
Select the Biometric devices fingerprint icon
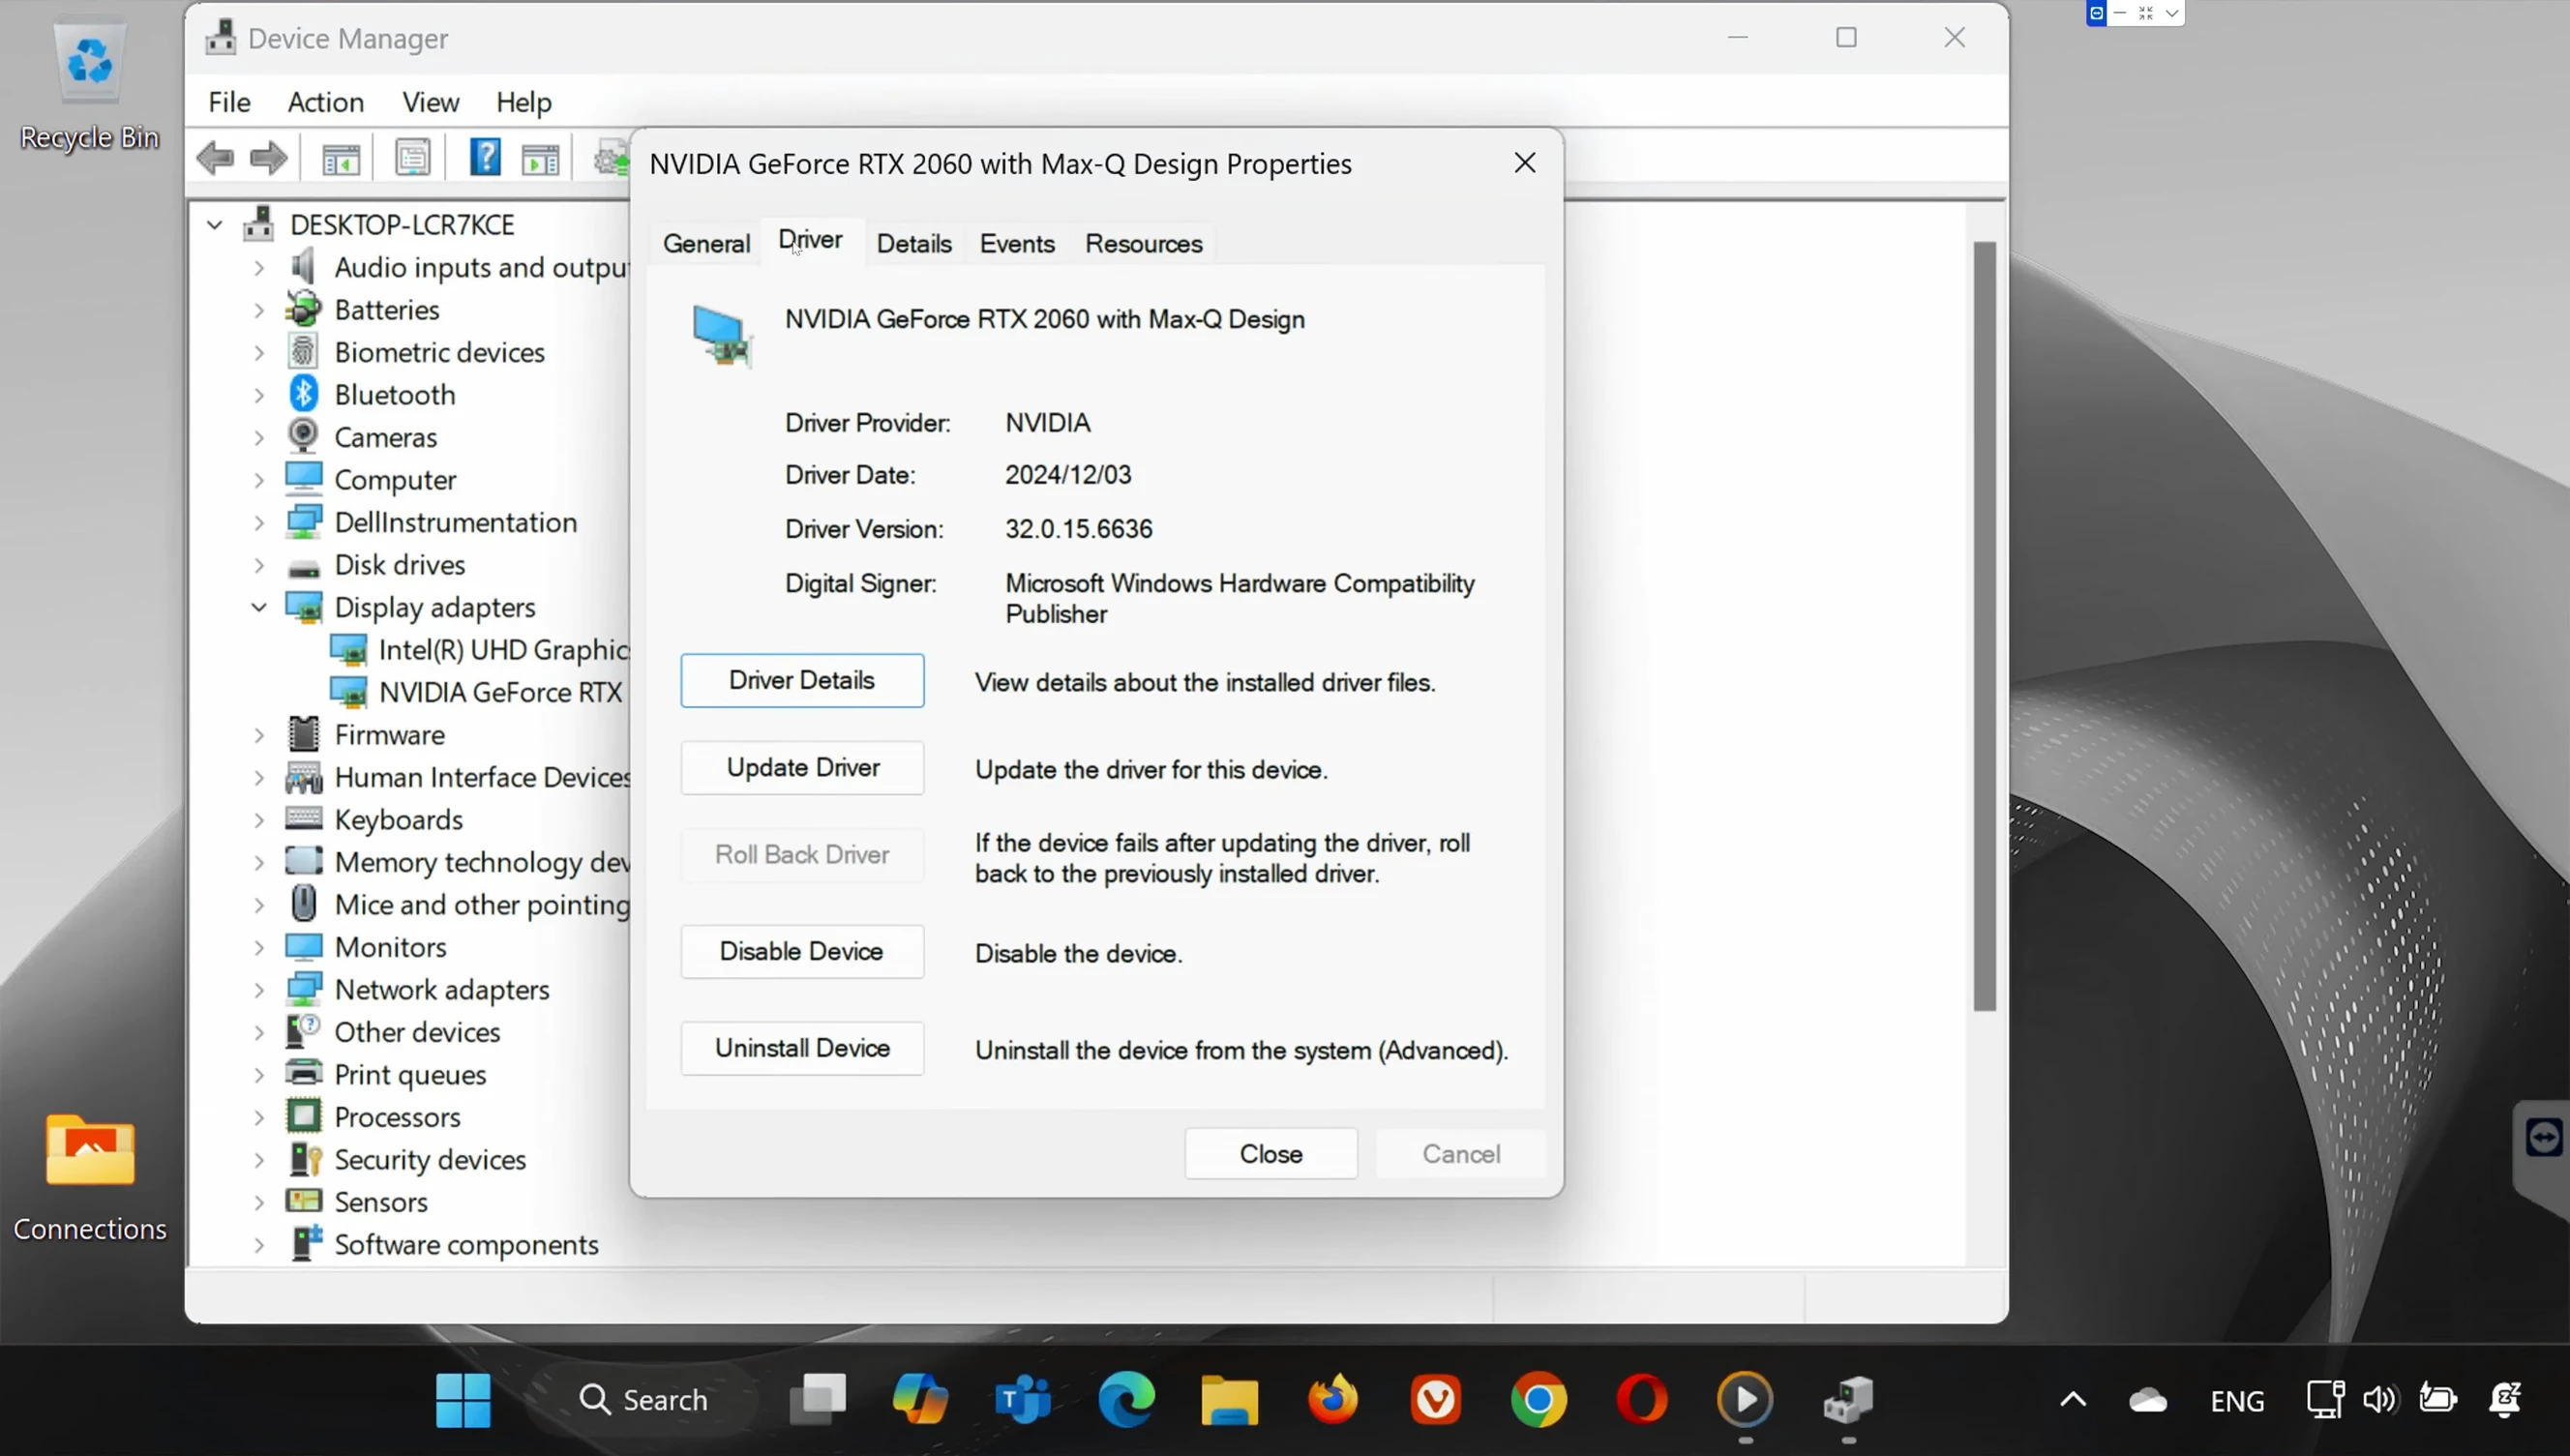(303, 351)
